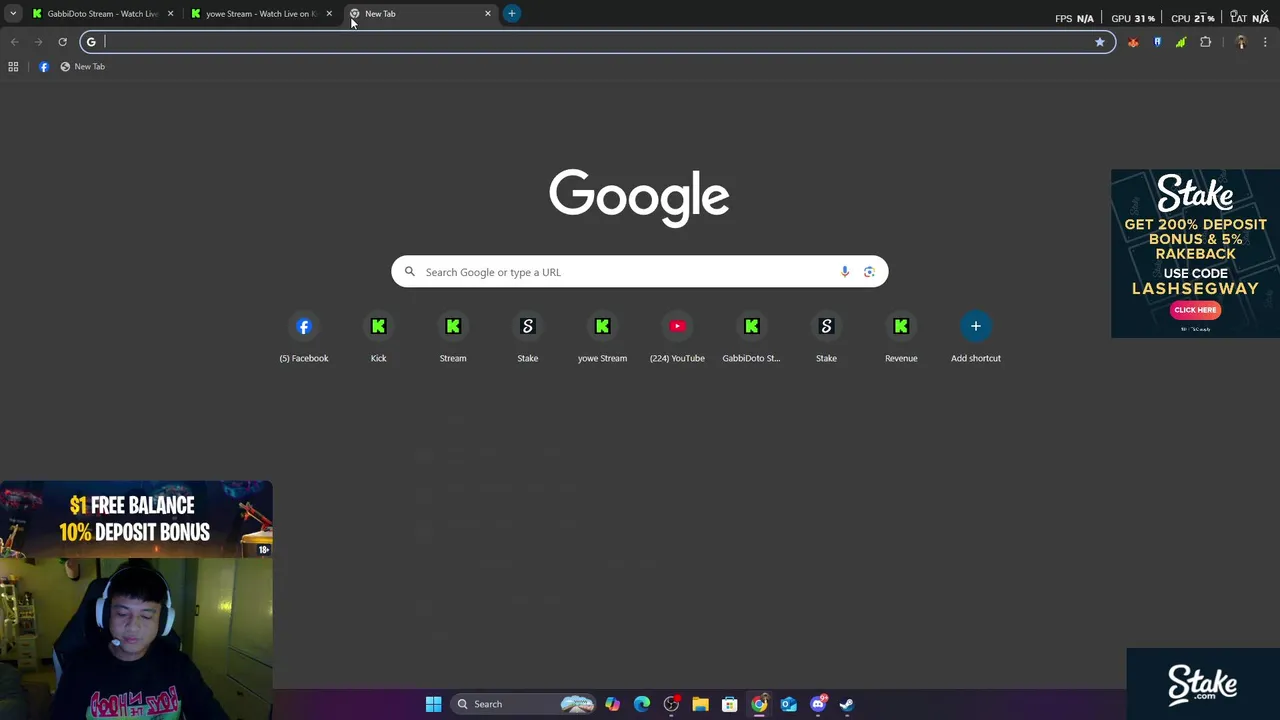Reload the current page
Viewport: 1280px width, 720px height.
62,42
